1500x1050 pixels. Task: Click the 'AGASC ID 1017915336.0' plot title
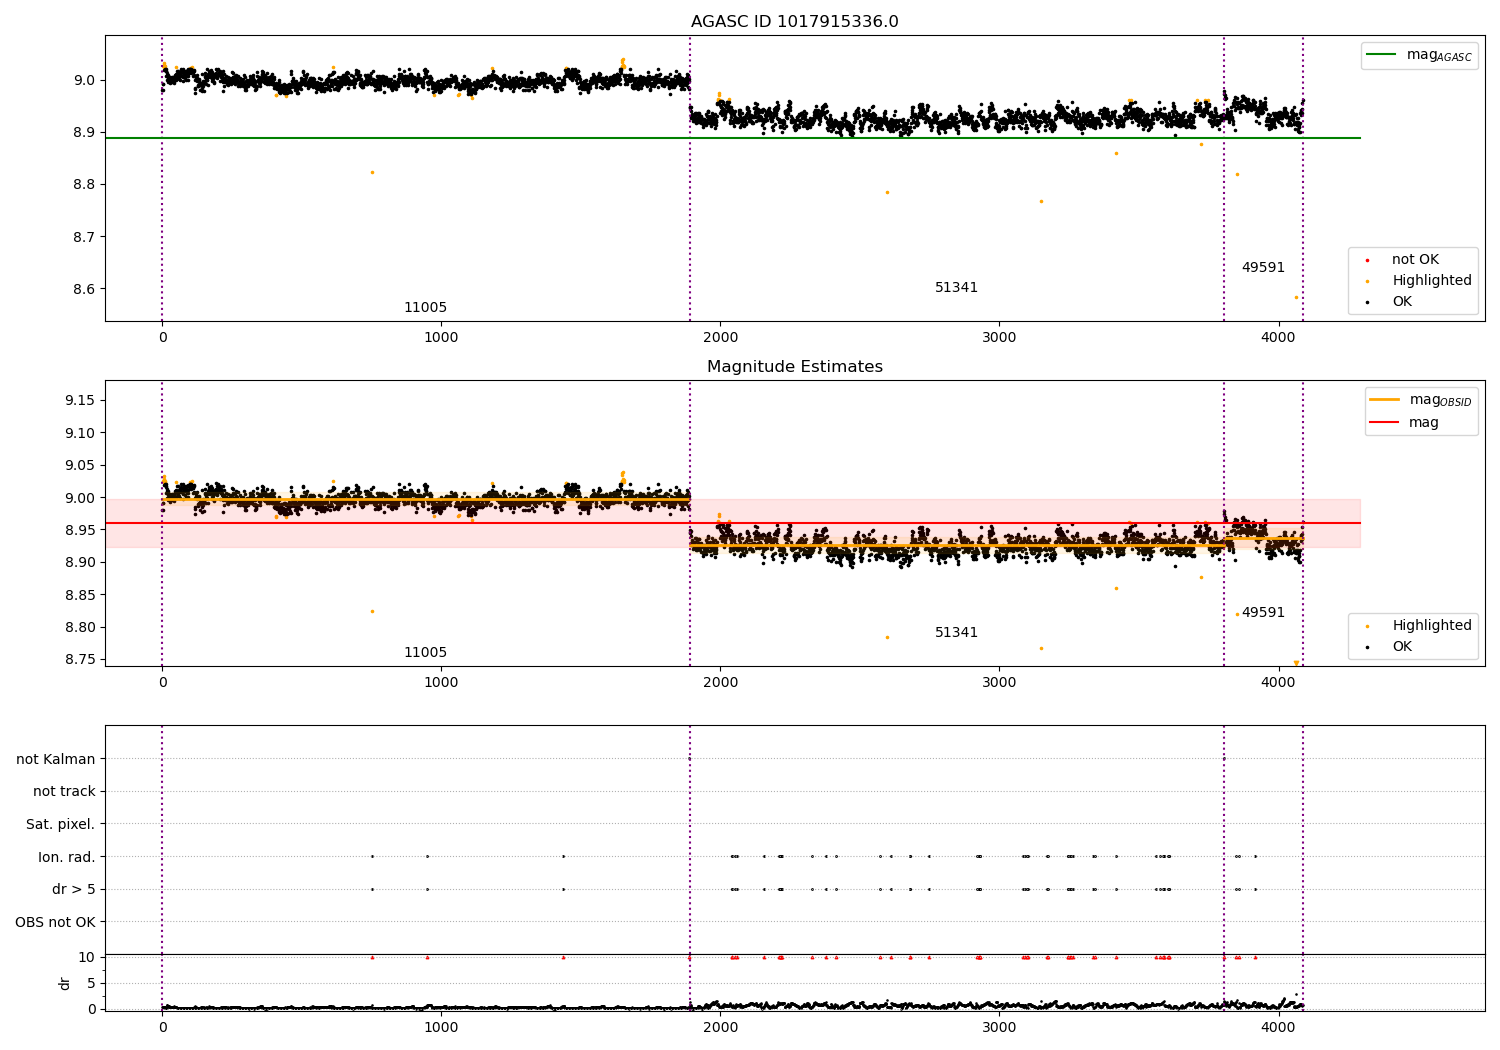[795, 22]
